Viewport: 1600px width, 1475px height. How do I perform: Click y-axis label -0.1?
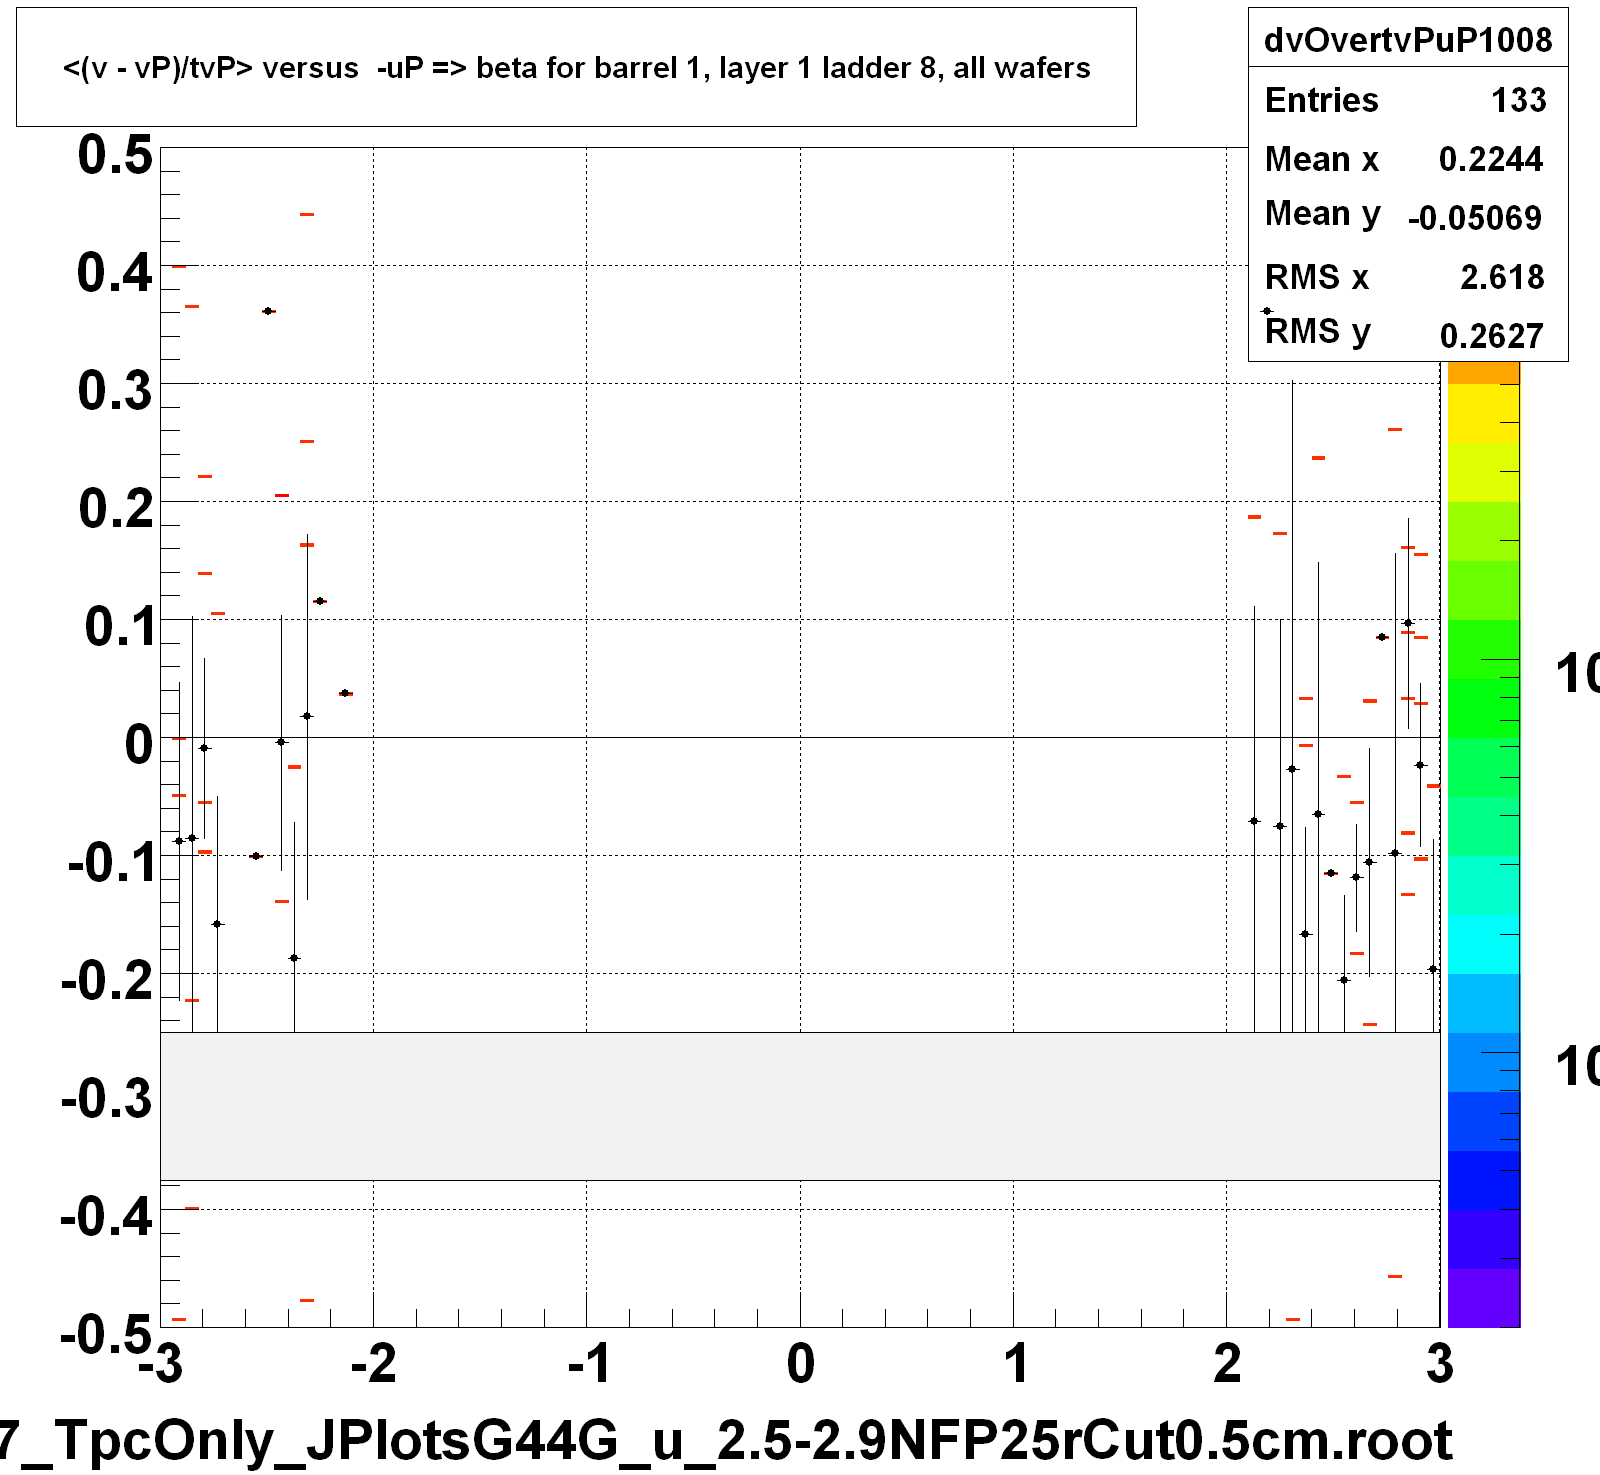(111, 863)
